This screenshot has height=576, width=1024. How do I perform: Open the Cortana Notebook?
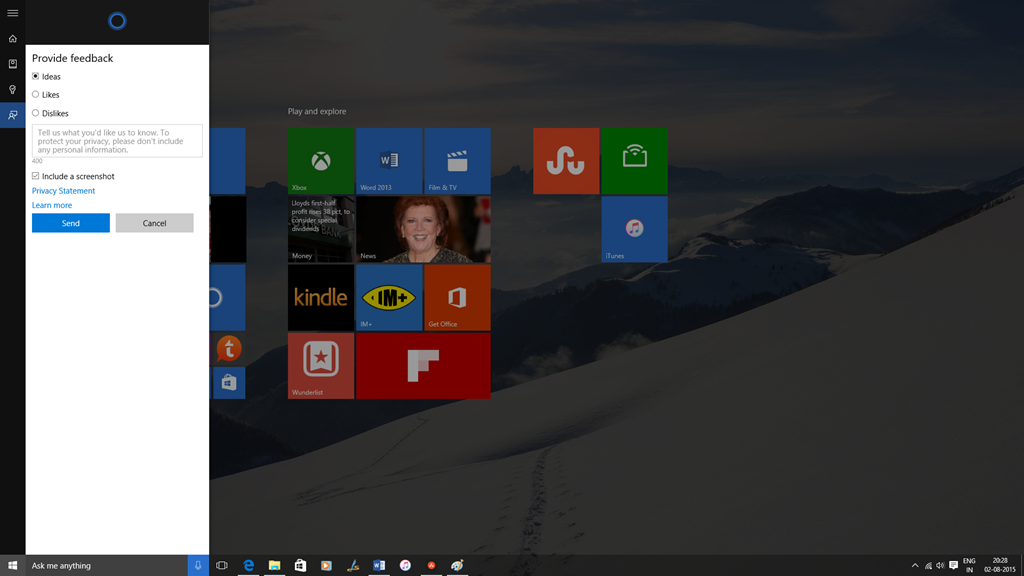point(12,63)
